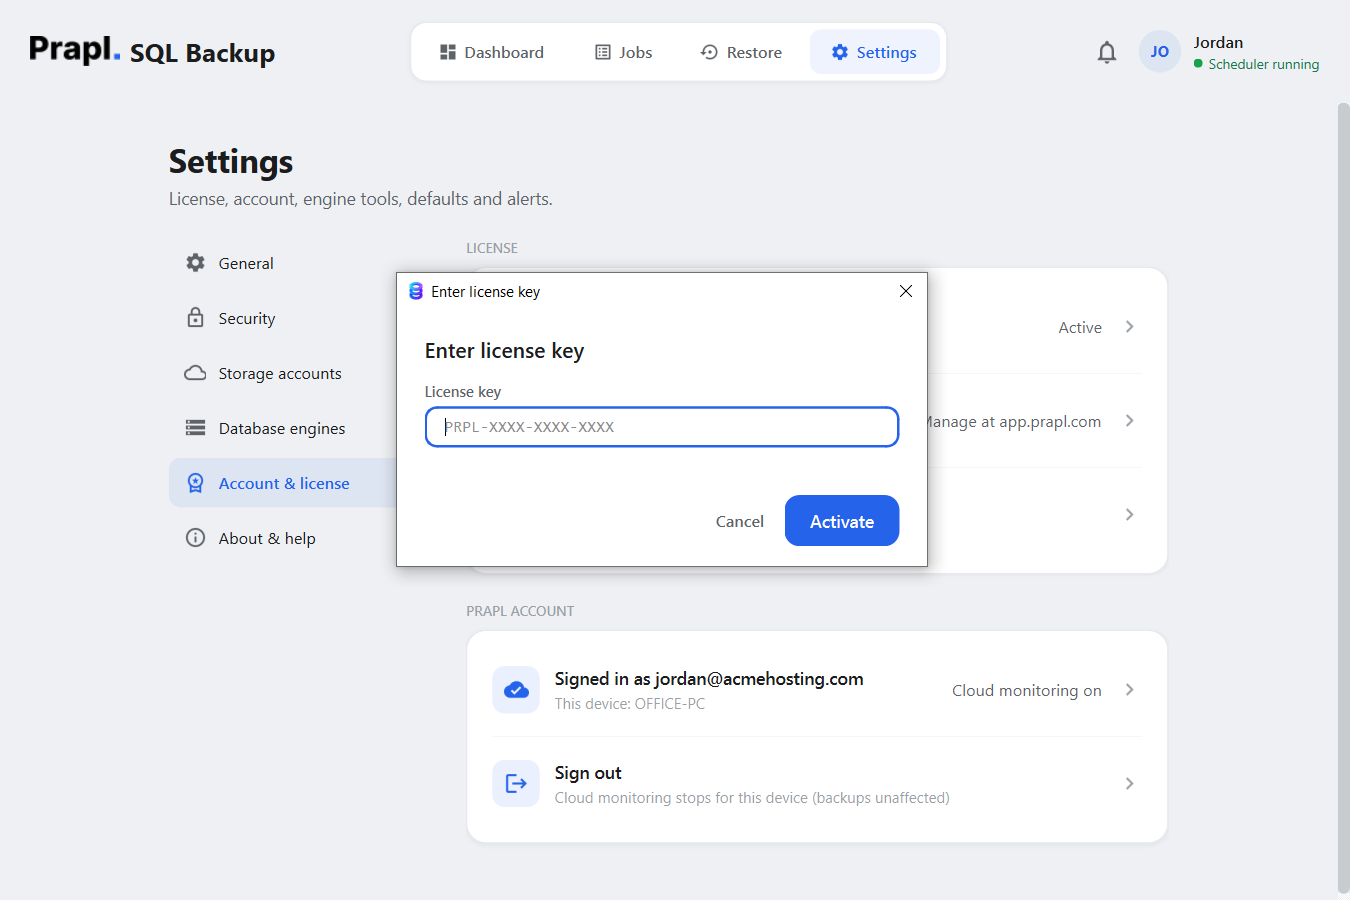
Task: Click This device: OFFICE-PC text
Action: click(x=630, y=704)
